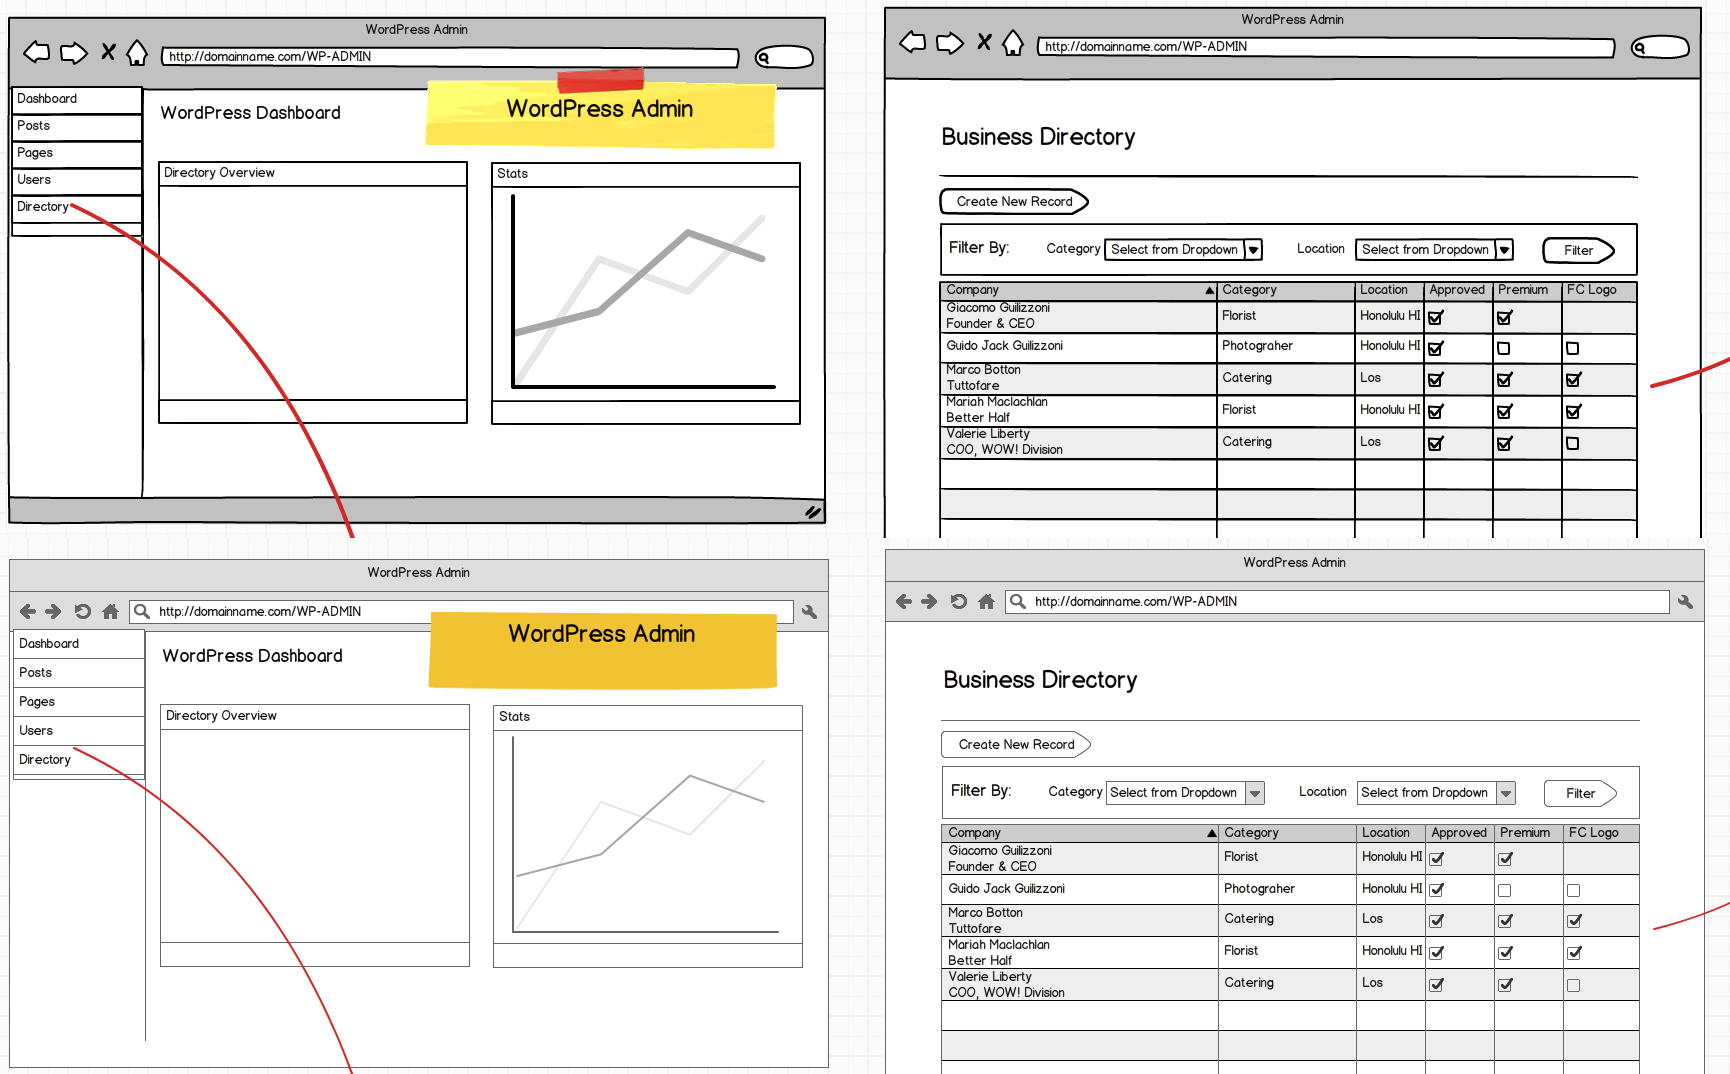Click the search pill in sketch-style directory browser
Viewport: 1730px width, 1074px height.
1659,47
